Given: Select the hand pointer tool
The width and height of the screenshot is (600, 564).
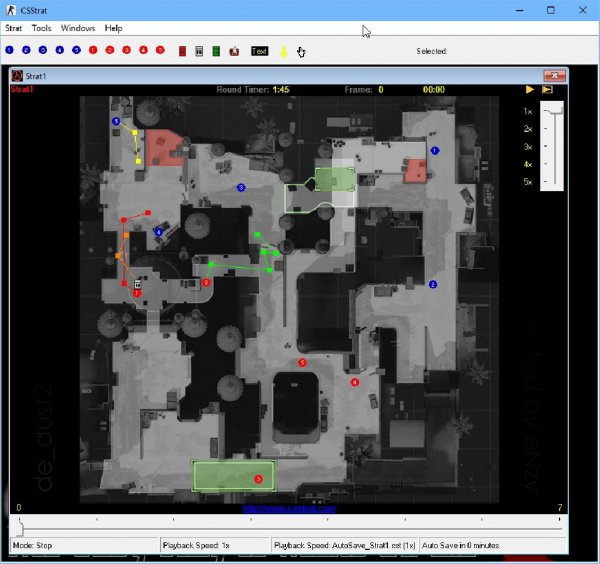Looking at the screenshot, I should click(x=301, y=52).
